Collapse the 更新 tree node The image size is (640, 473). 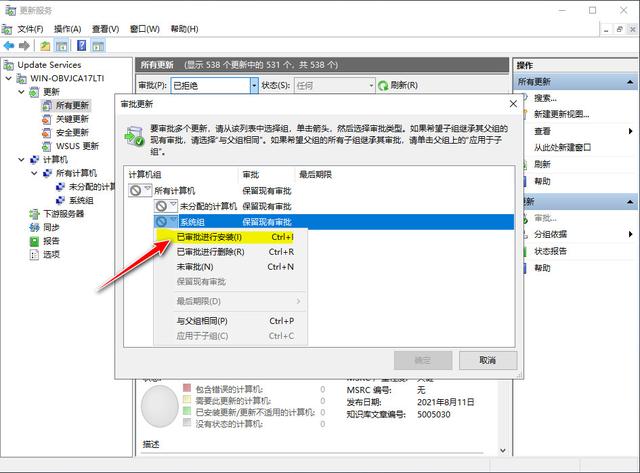(22, 92)
